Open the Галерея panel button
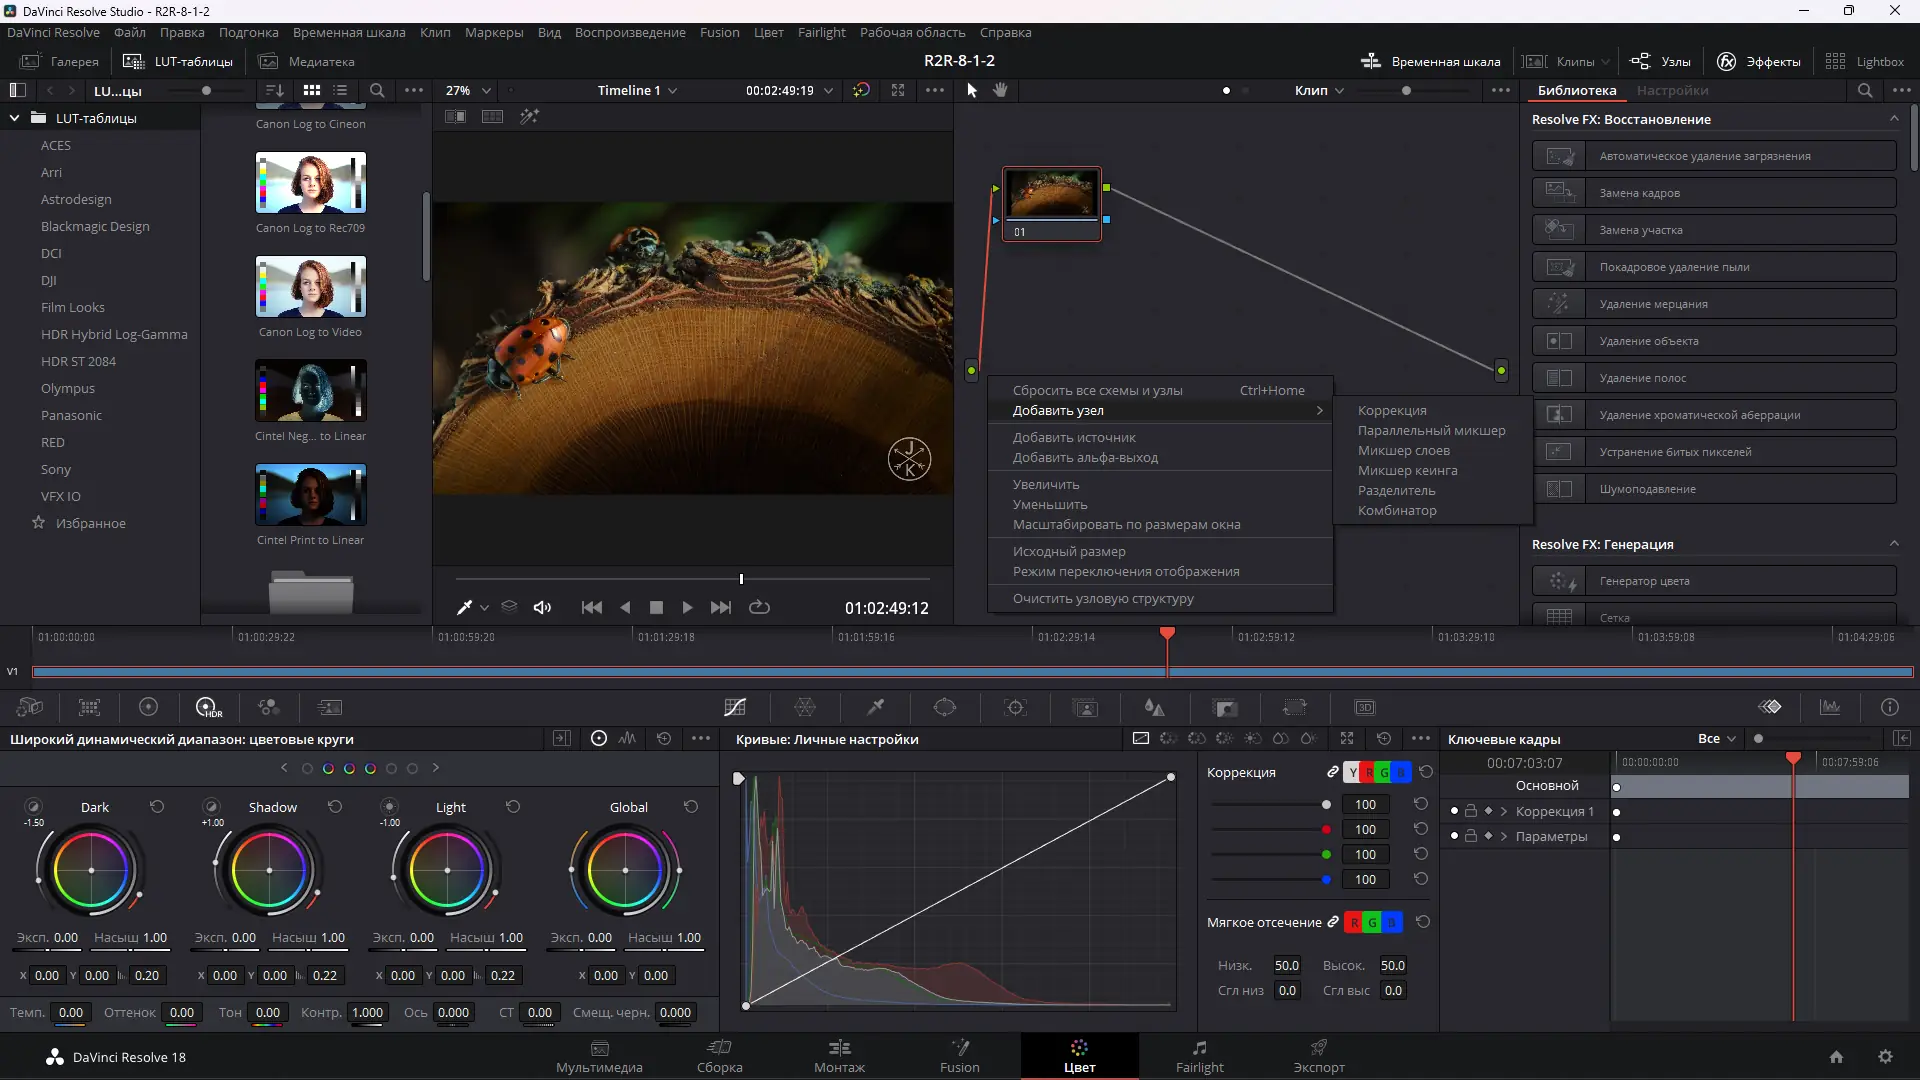 pos(60,61)
